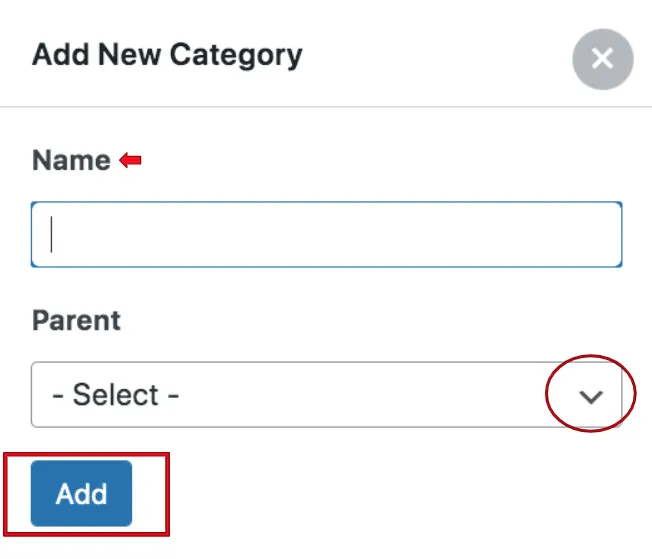Dismiss dialog with gray circle button
Screen dimensions: 652x559
pos(603,59)
